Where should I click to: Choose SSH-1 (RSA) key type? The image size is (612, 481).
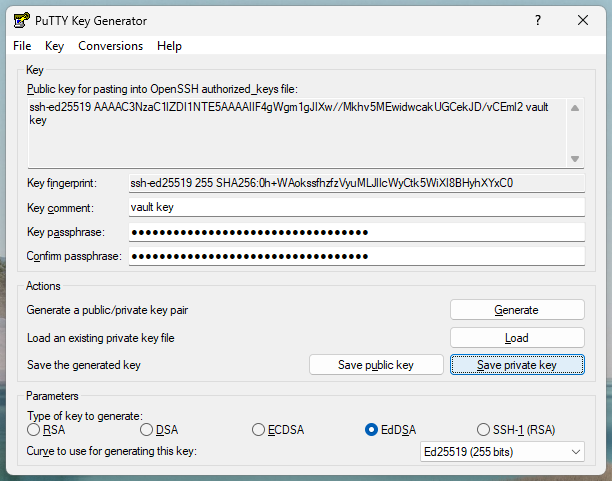tap(486, 430)
